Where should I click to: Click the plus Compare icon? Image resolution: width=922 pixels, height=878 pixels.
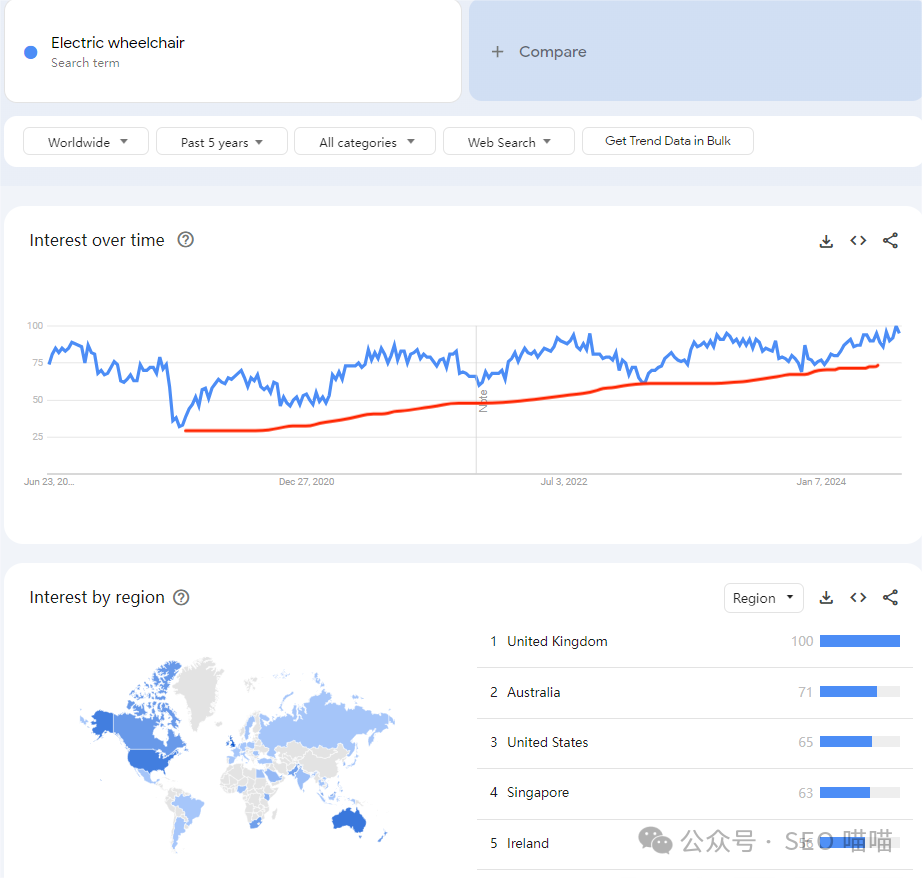coord(498,52)
